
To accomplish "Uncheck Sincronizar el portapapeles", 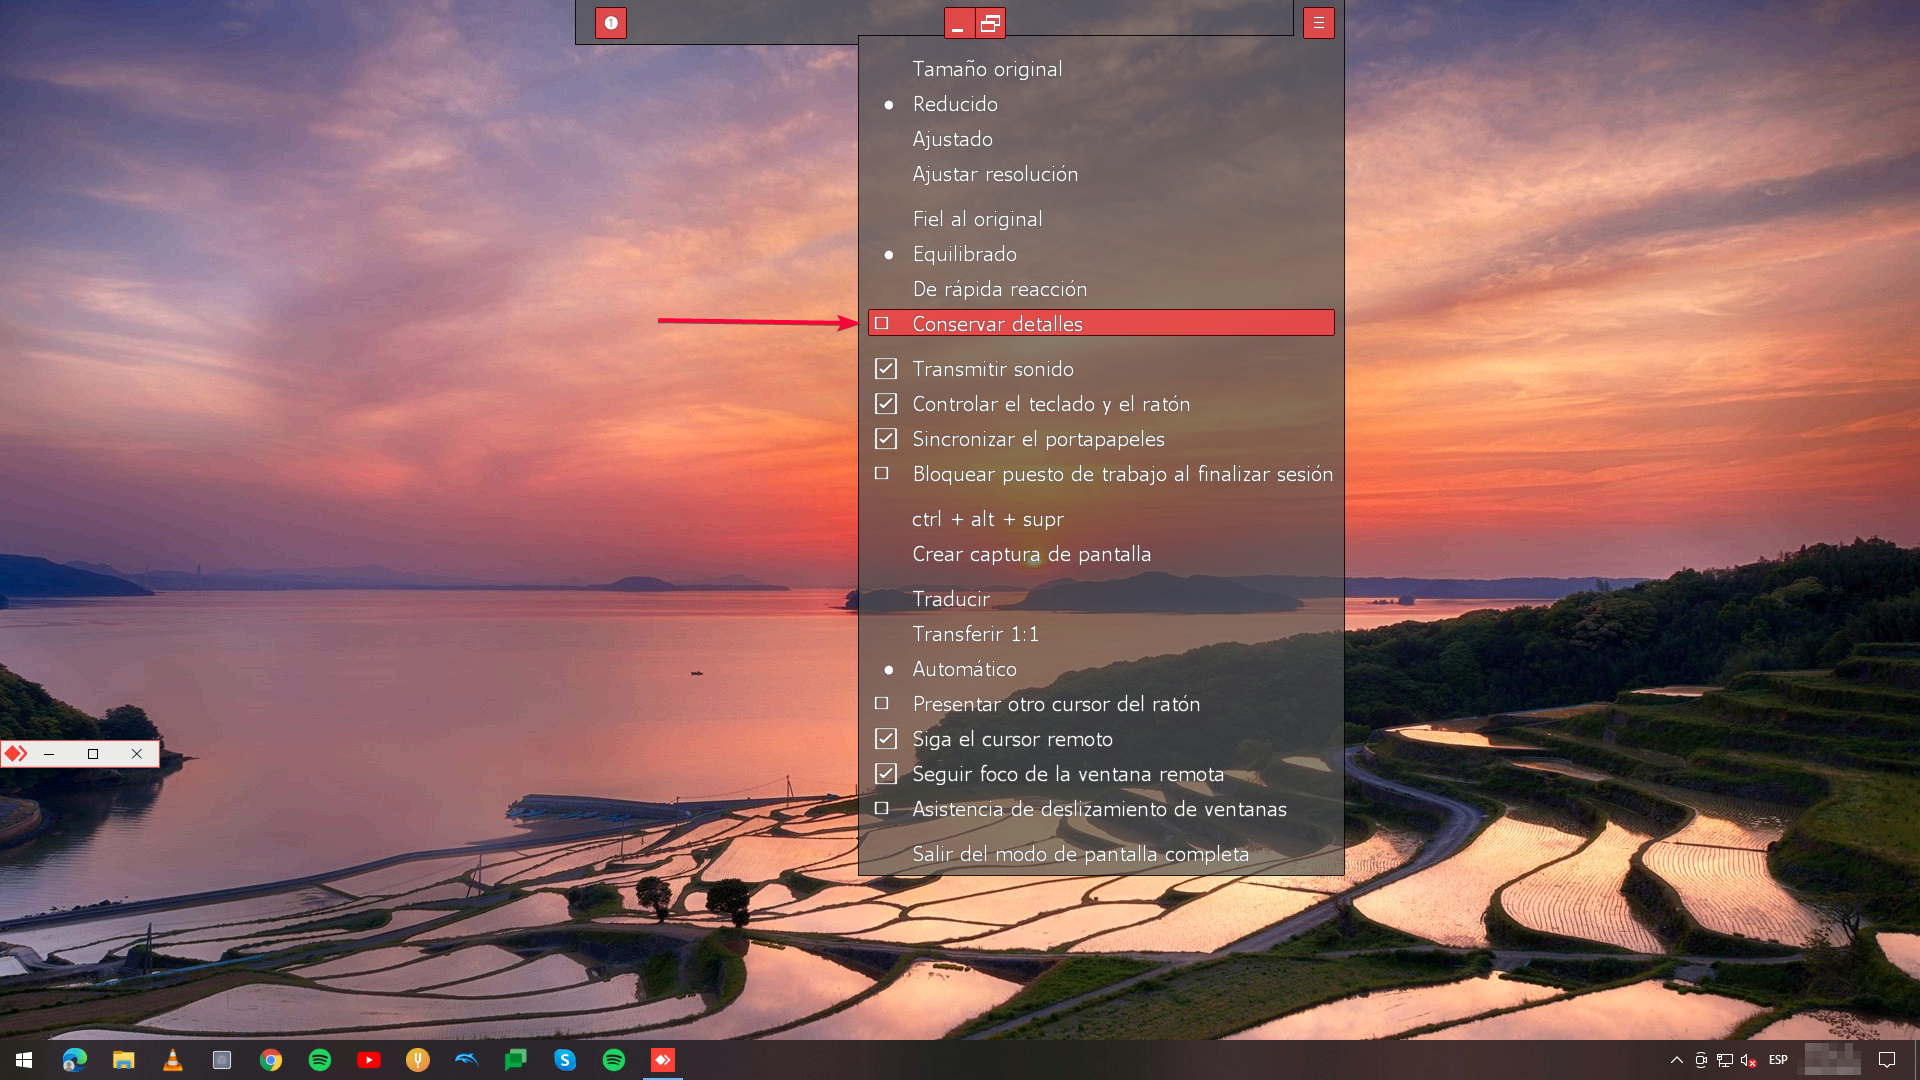I will [886, 439].
